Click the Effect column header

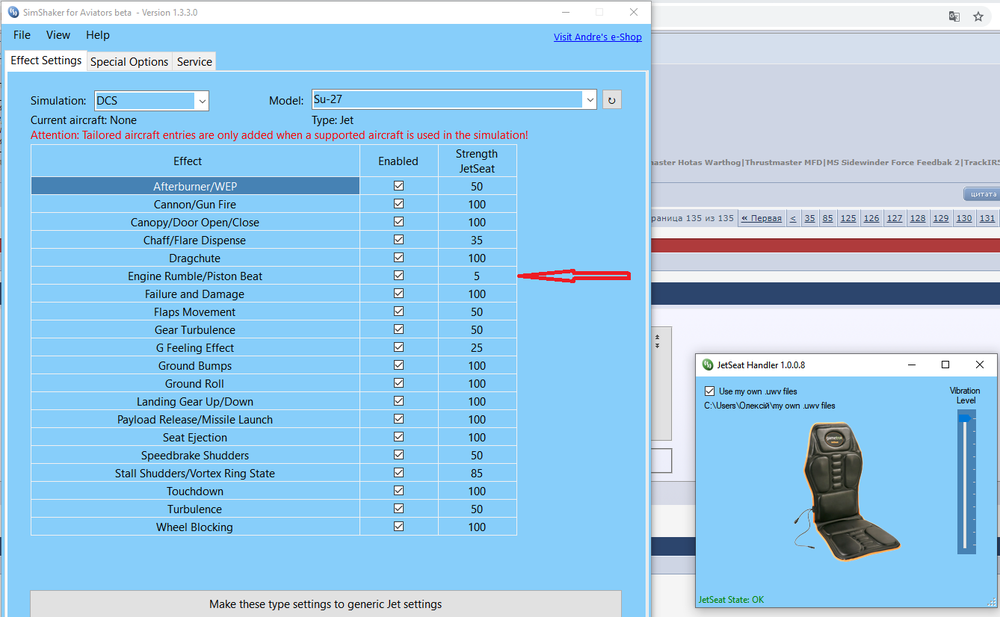195,161
